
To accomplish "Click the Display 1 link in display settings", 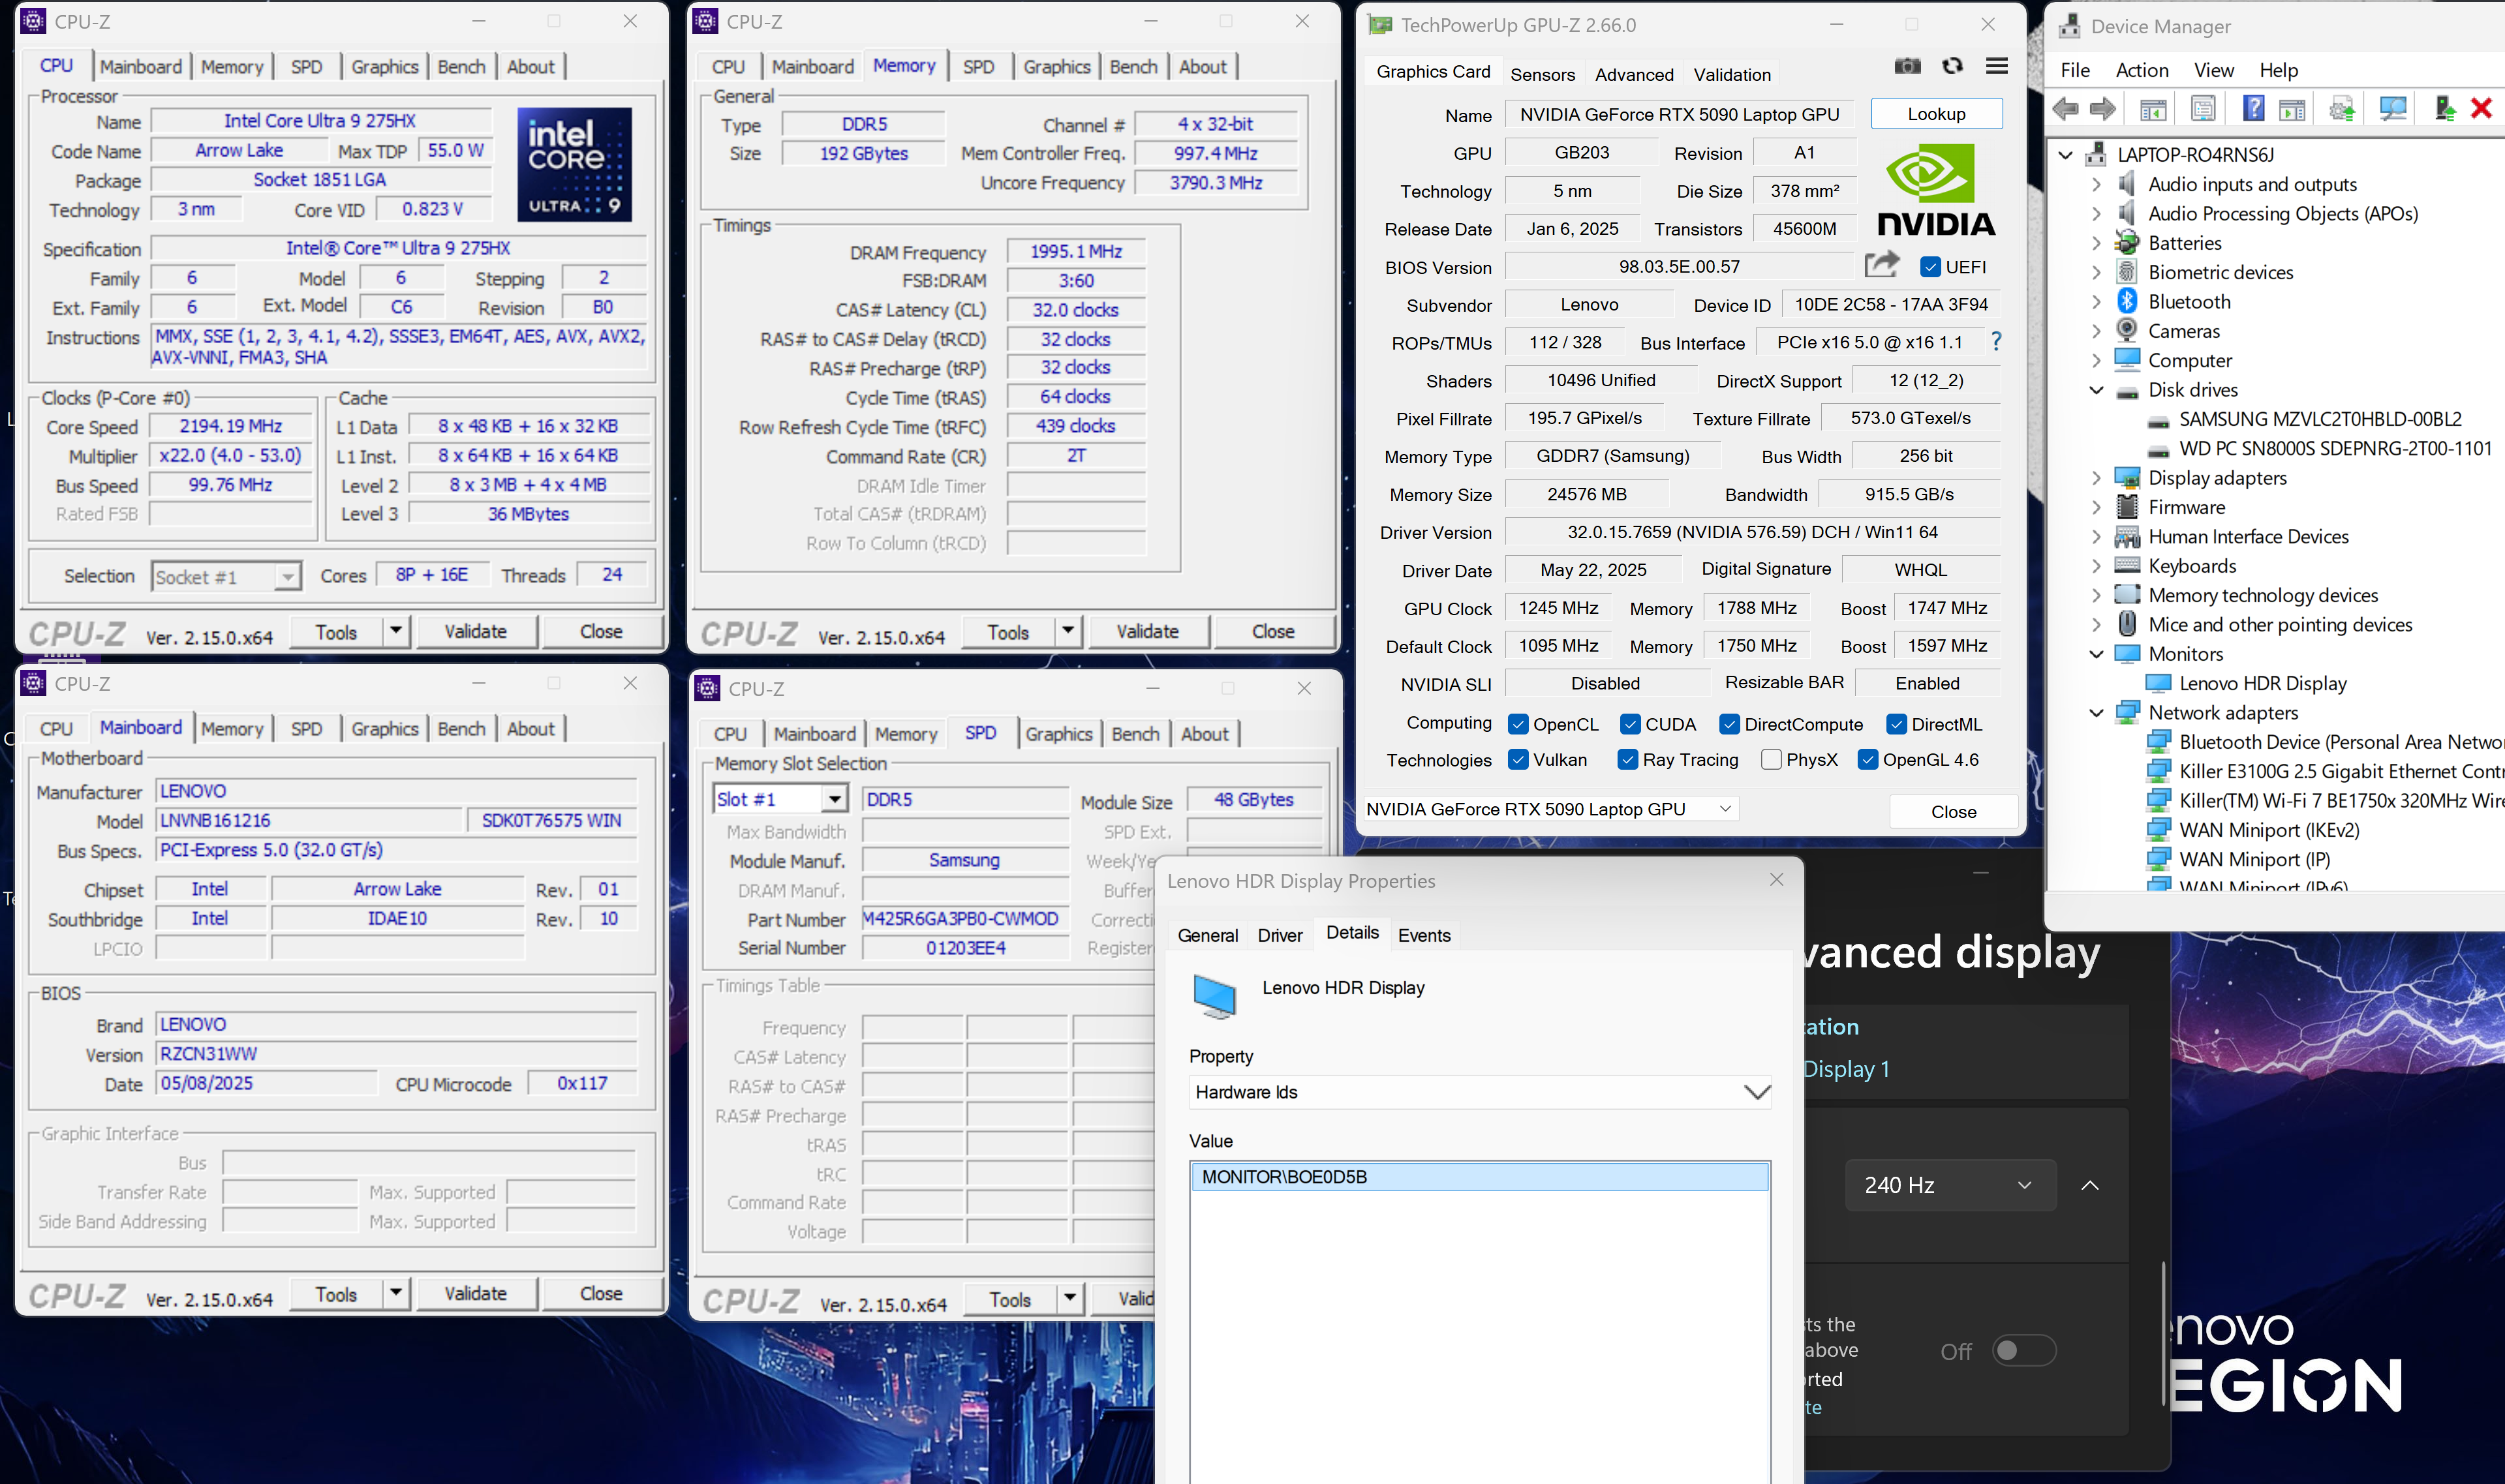I will click(1846, 1069).
